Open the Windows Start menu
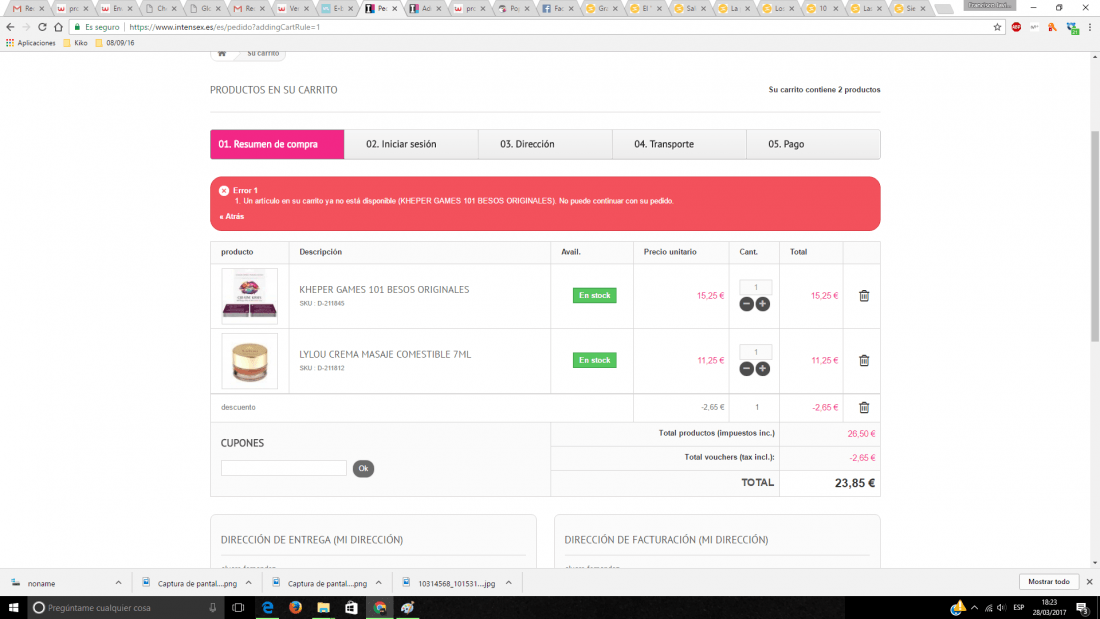 13,608
